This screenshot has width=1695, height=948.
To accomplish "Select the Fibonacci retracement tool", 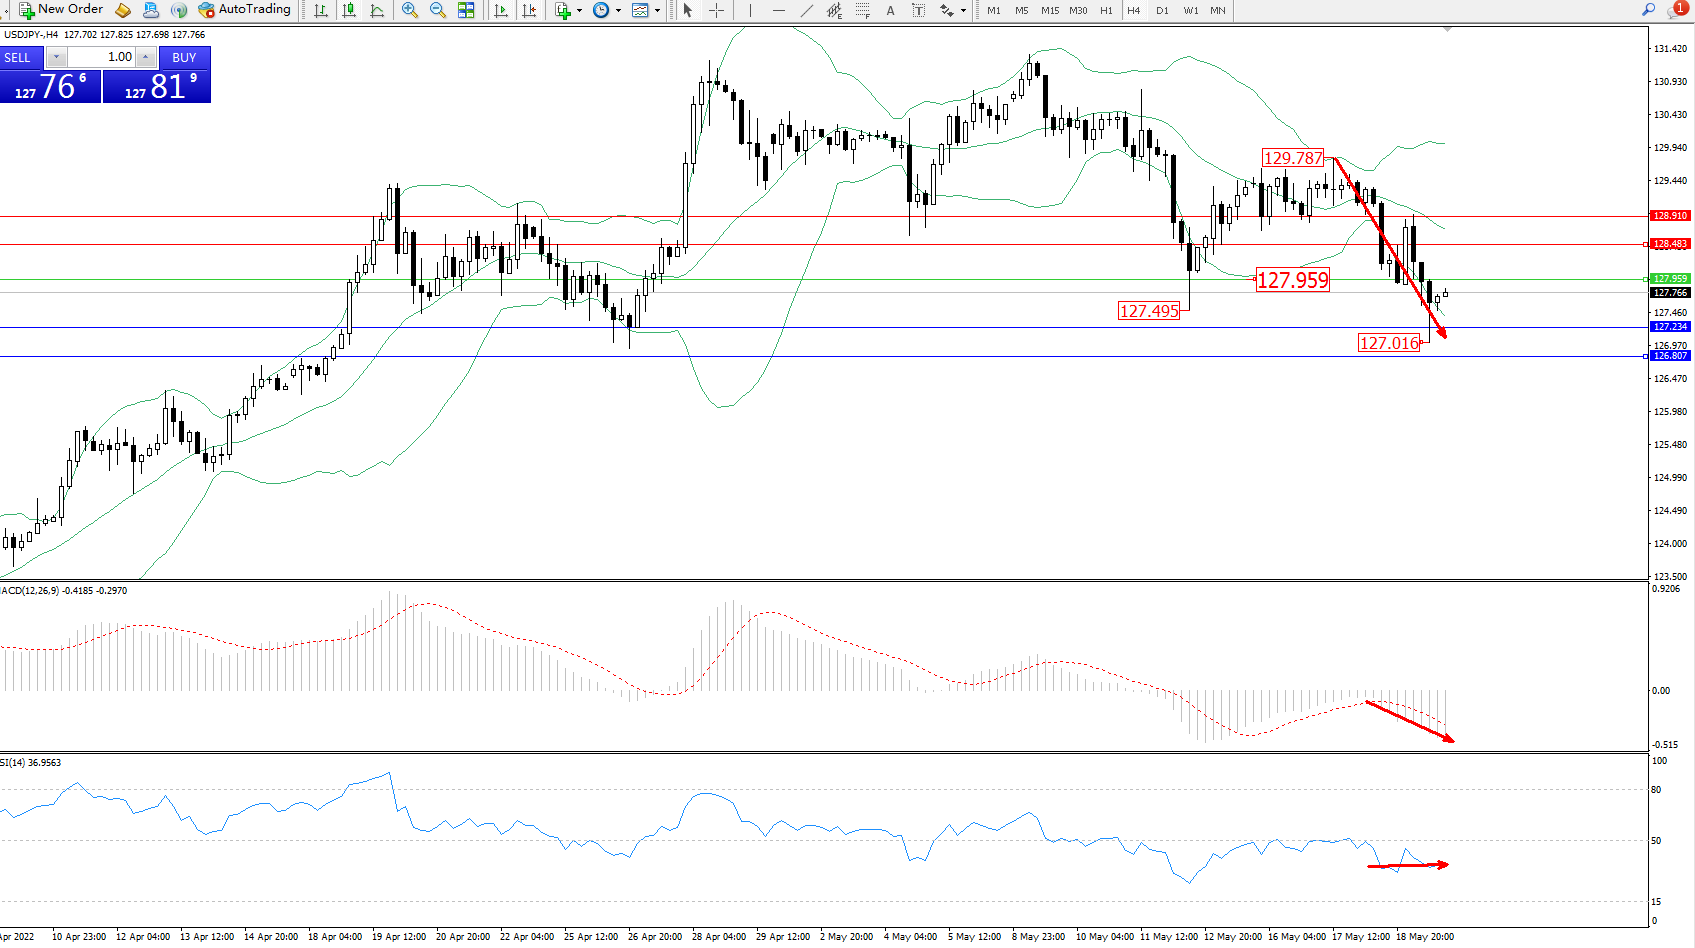I will [862, 10].
